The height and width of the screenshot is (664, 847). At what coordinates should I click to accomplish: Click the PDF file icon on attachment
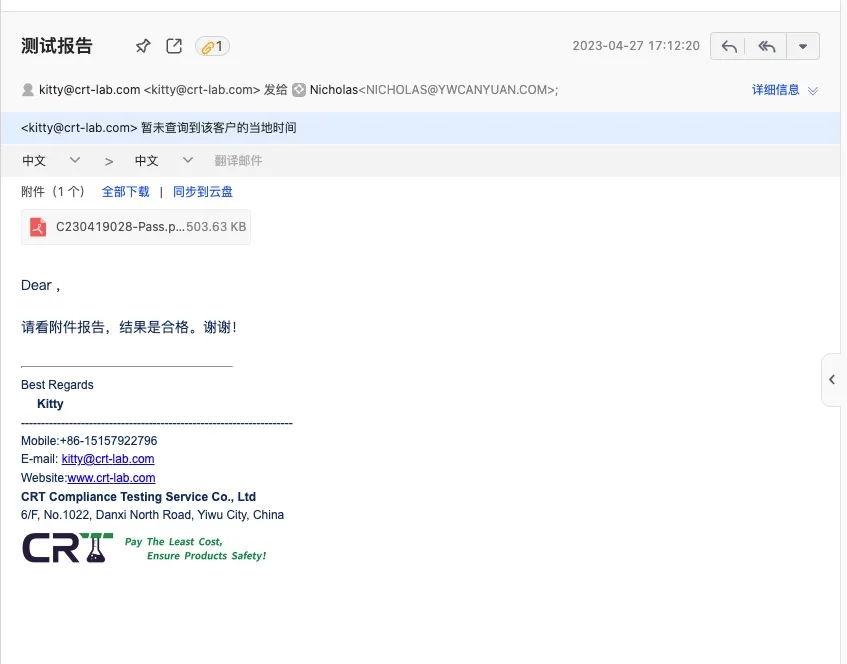(x=38, y=227)
